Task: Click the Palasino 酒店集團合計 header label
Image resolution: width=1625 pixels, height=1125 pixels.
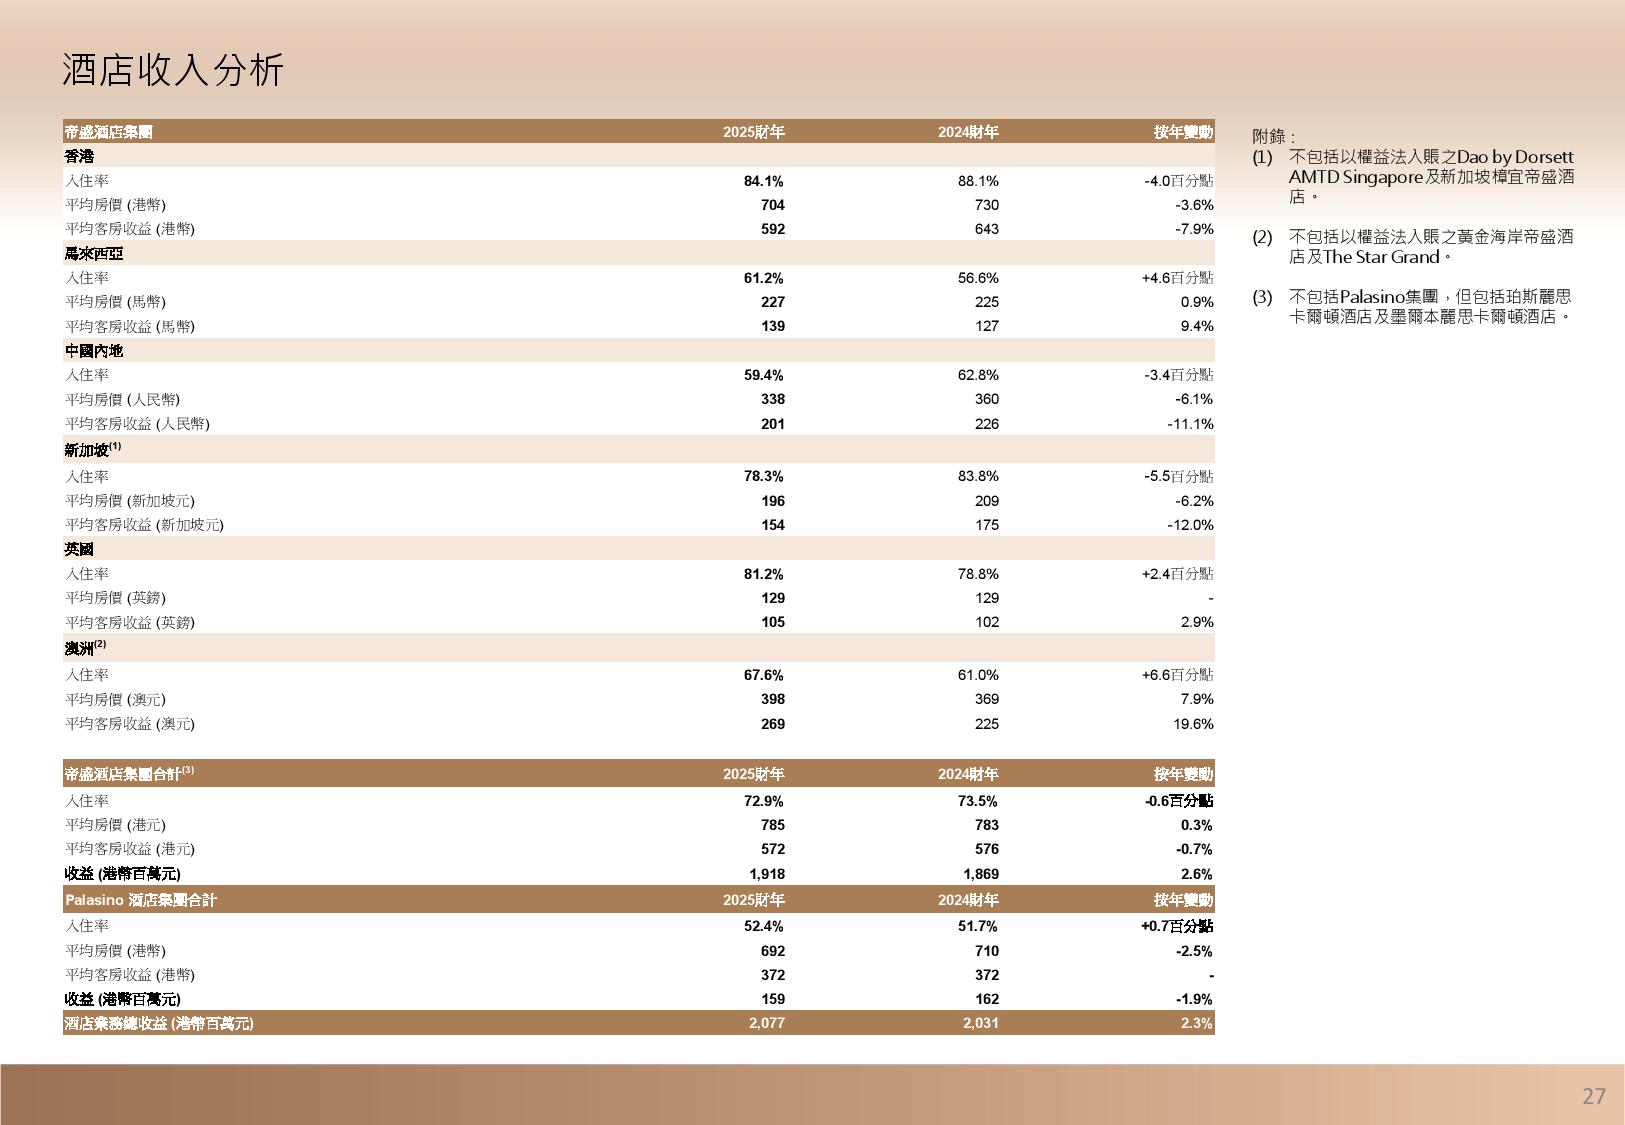Action: click(141, 900)
